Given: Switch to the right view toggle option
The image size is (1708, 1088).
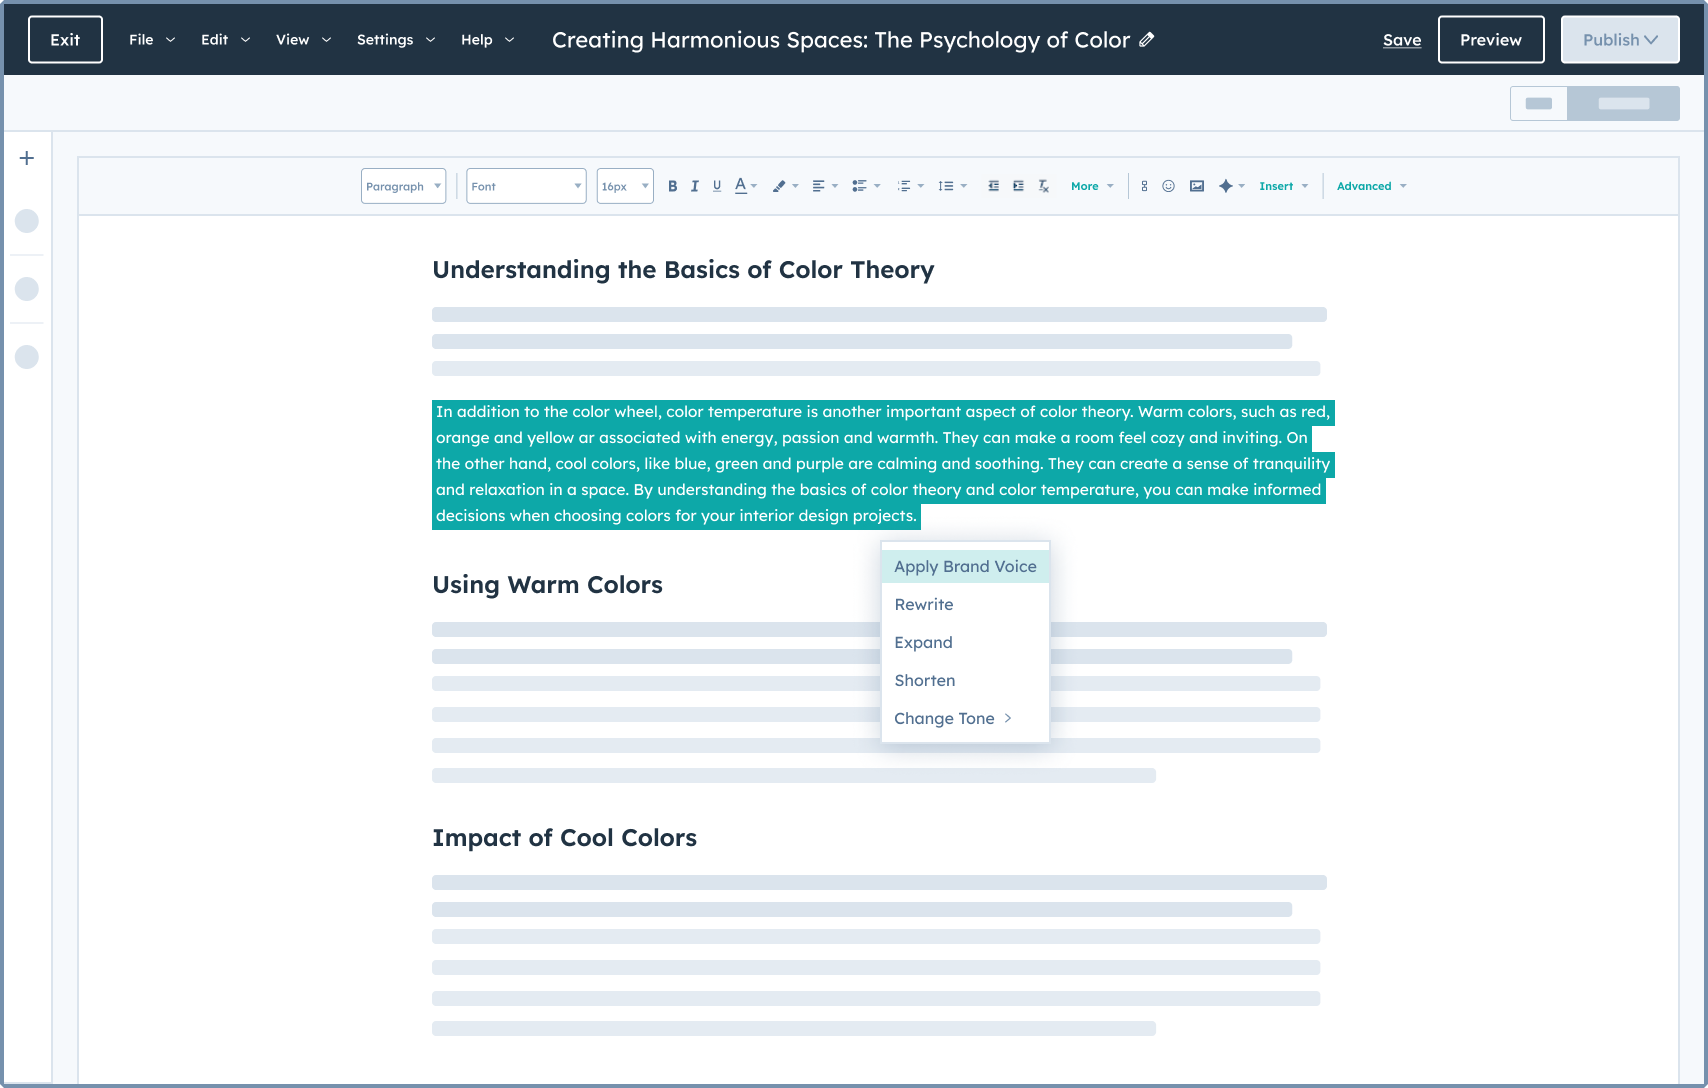Looking at the screenshot, I should (1623, 104).
